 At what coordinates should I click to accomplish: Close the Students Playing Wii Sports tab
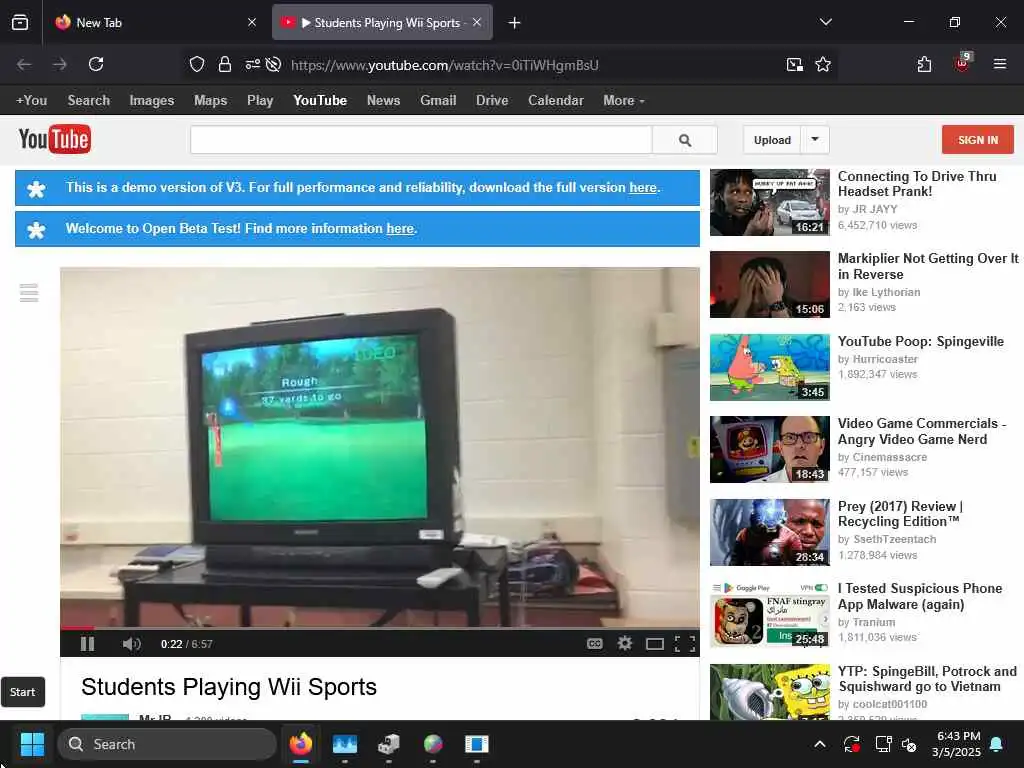click(477, 22)
